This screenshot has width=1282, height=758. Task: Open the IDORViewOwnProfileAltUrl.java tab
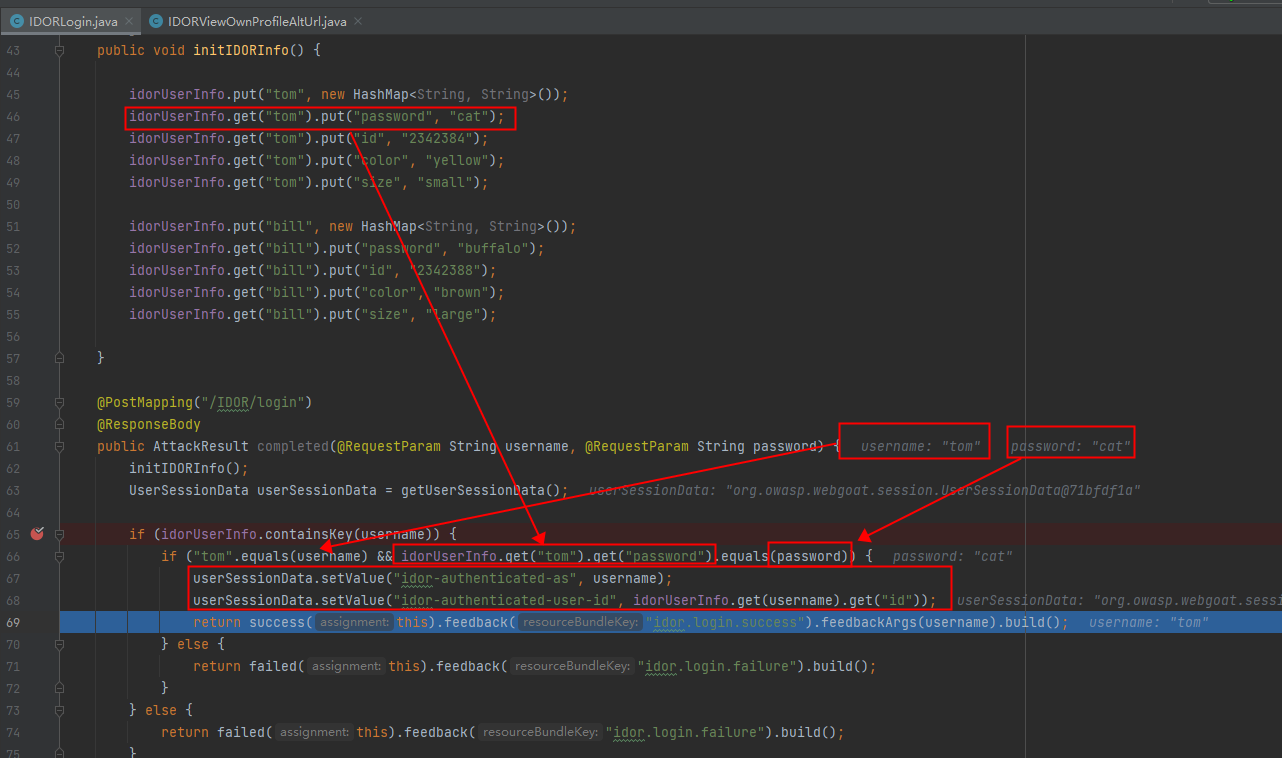pos(257,21)
